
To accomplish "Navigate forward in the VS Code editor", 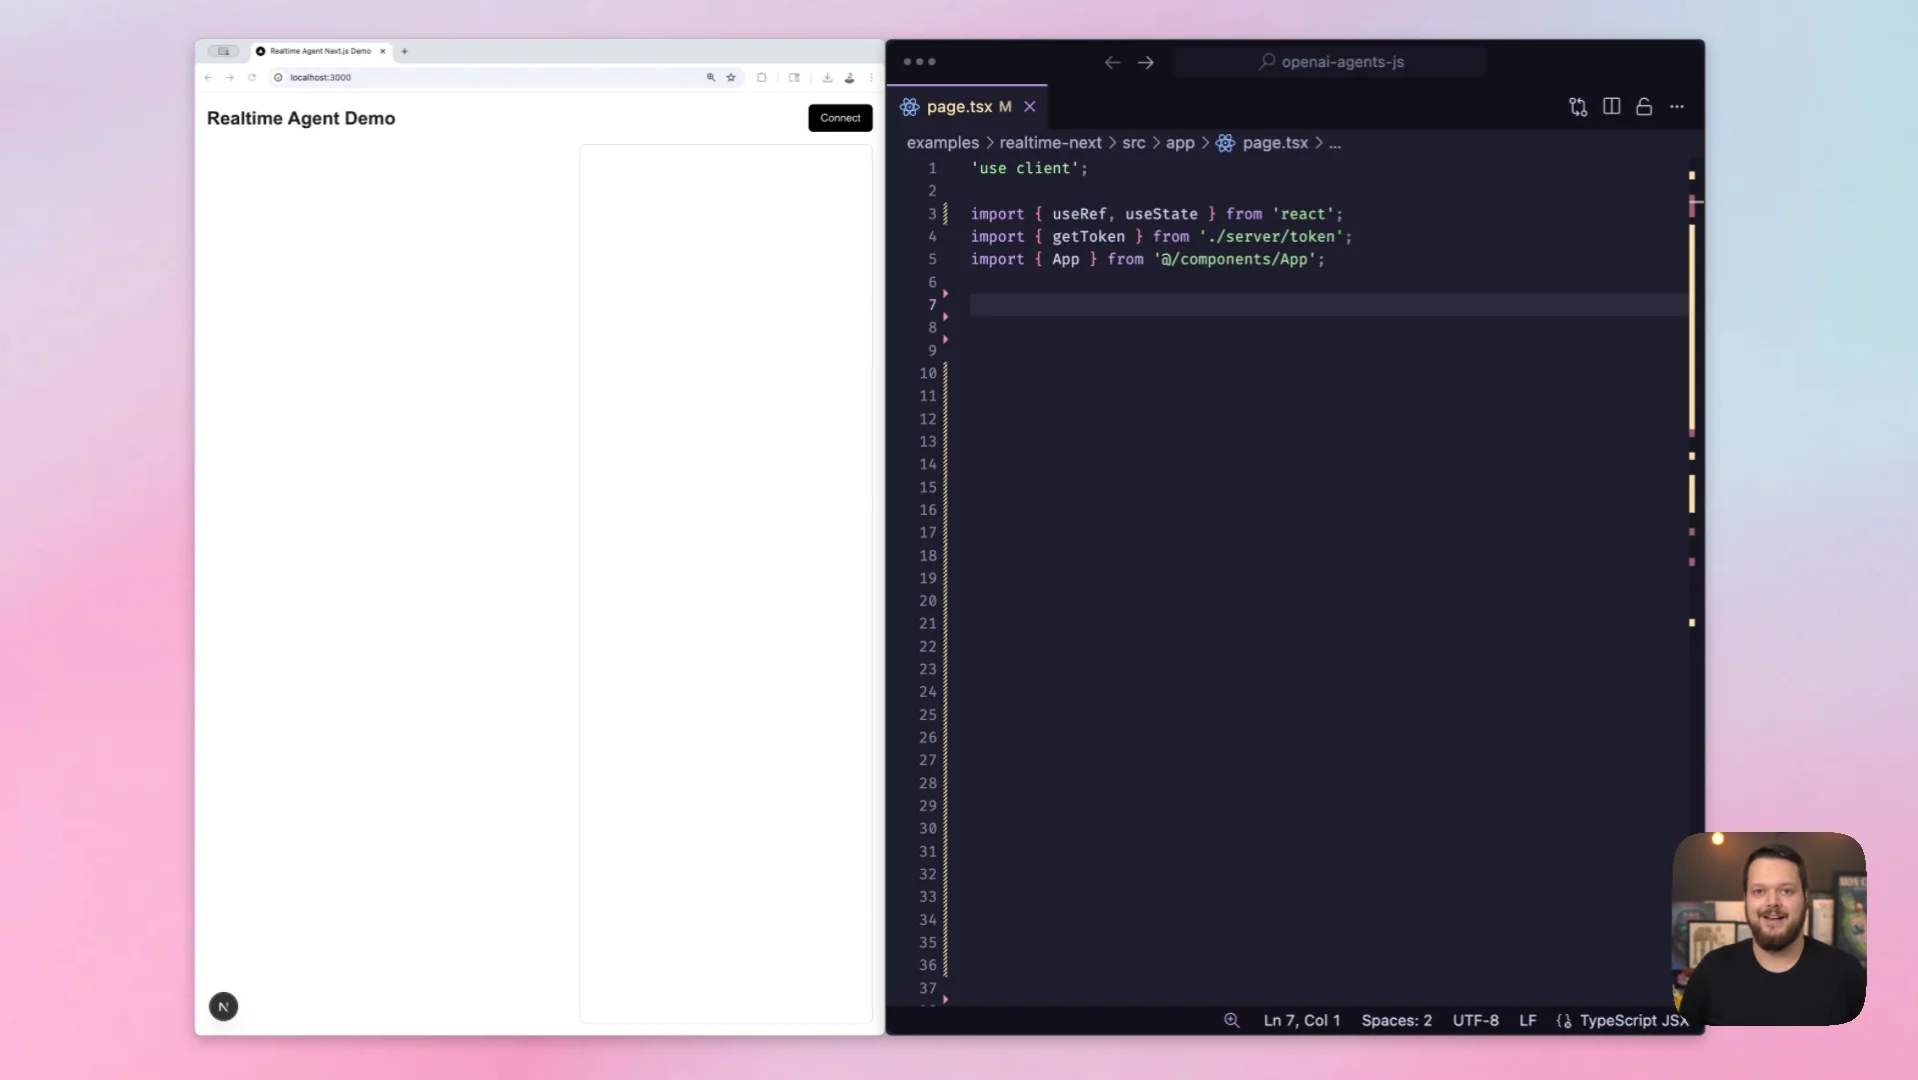I will click(x=1146, y=62).
